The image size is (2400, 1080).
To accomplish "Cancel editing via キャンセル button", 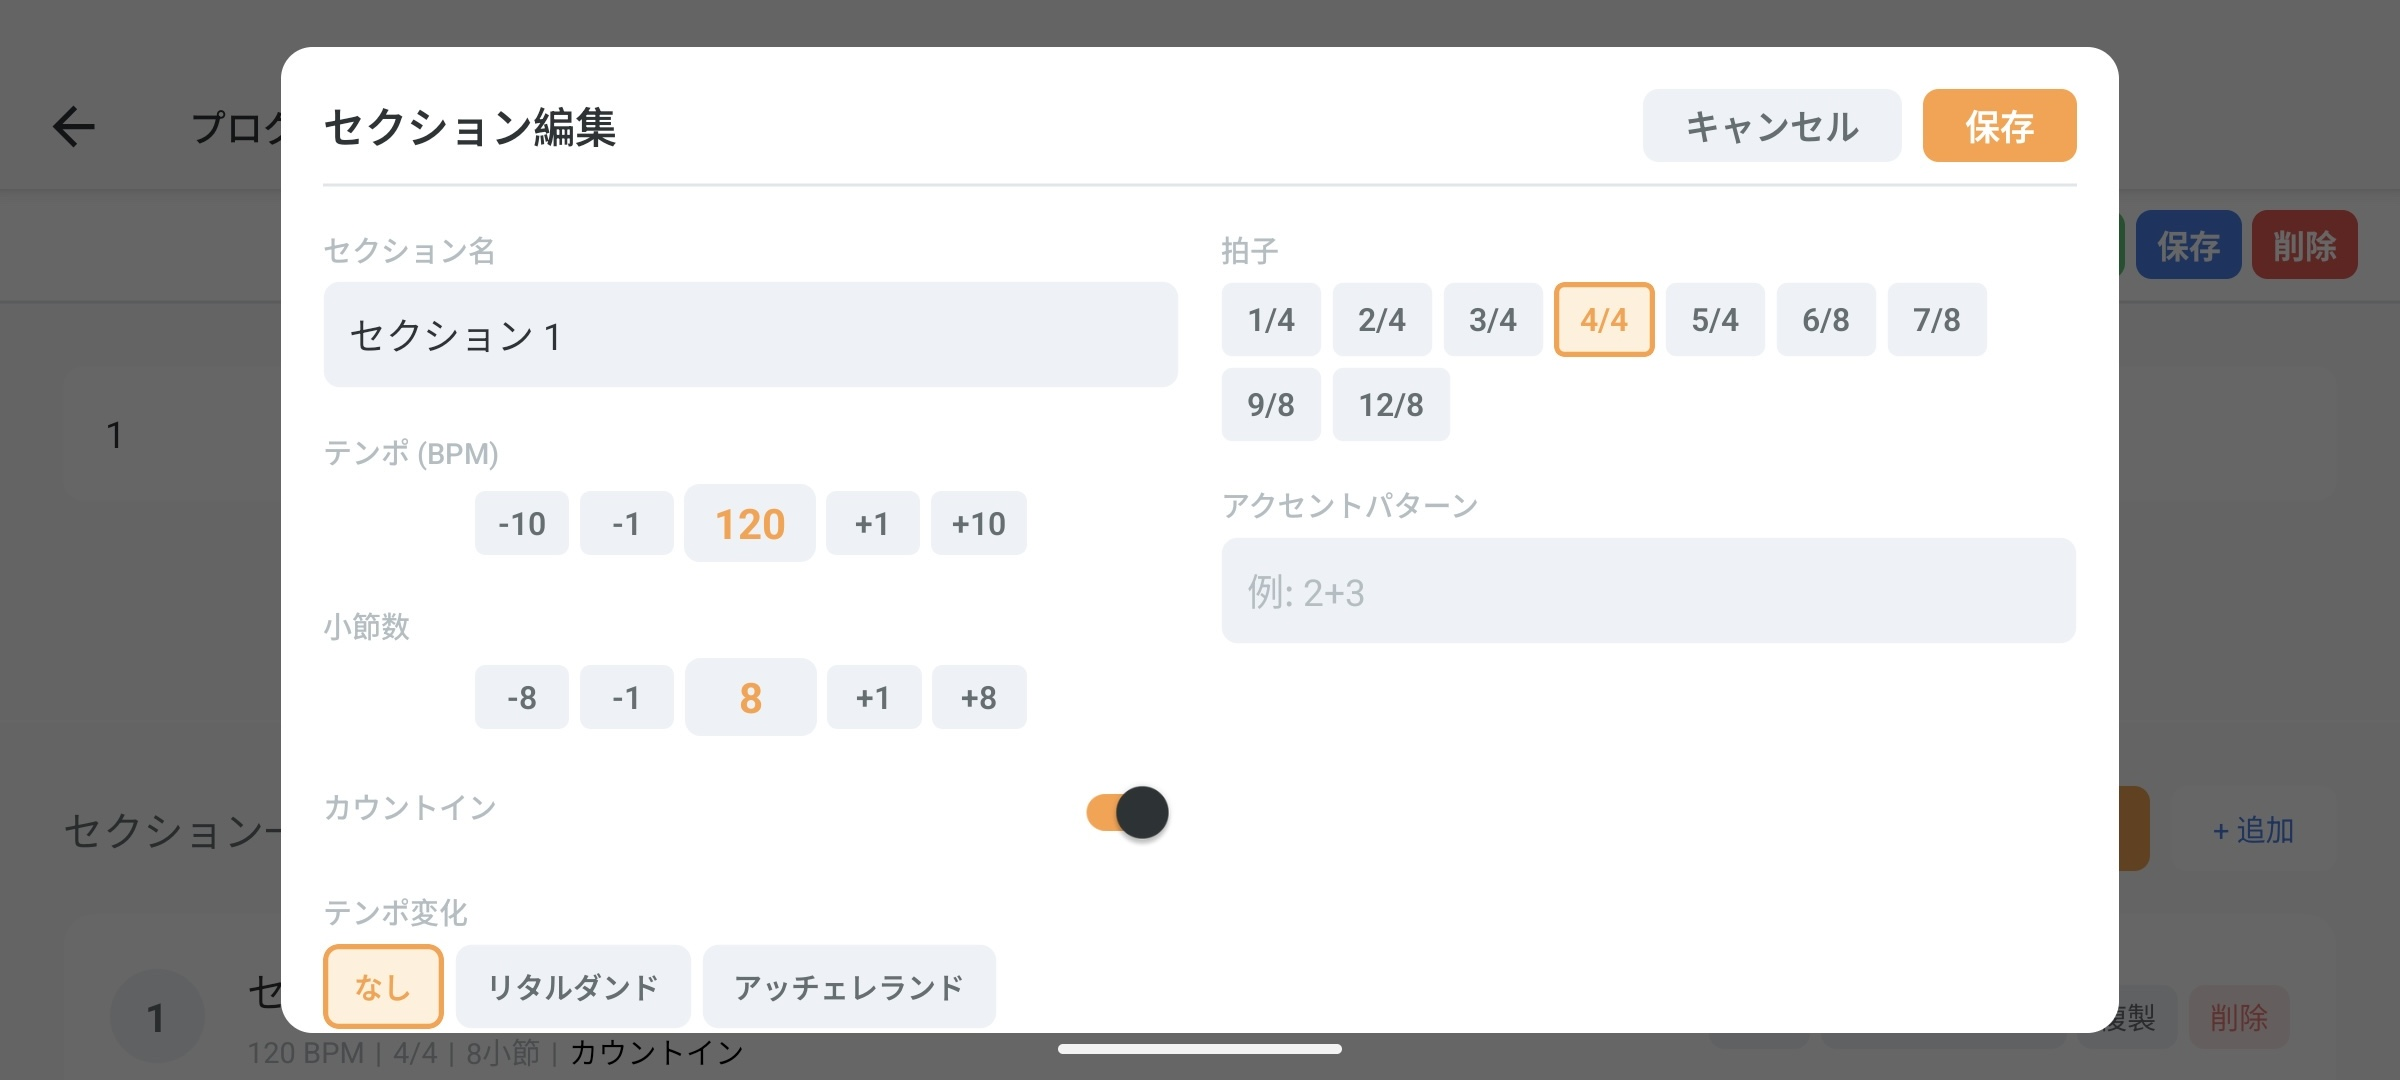I will pos(1771,125).
